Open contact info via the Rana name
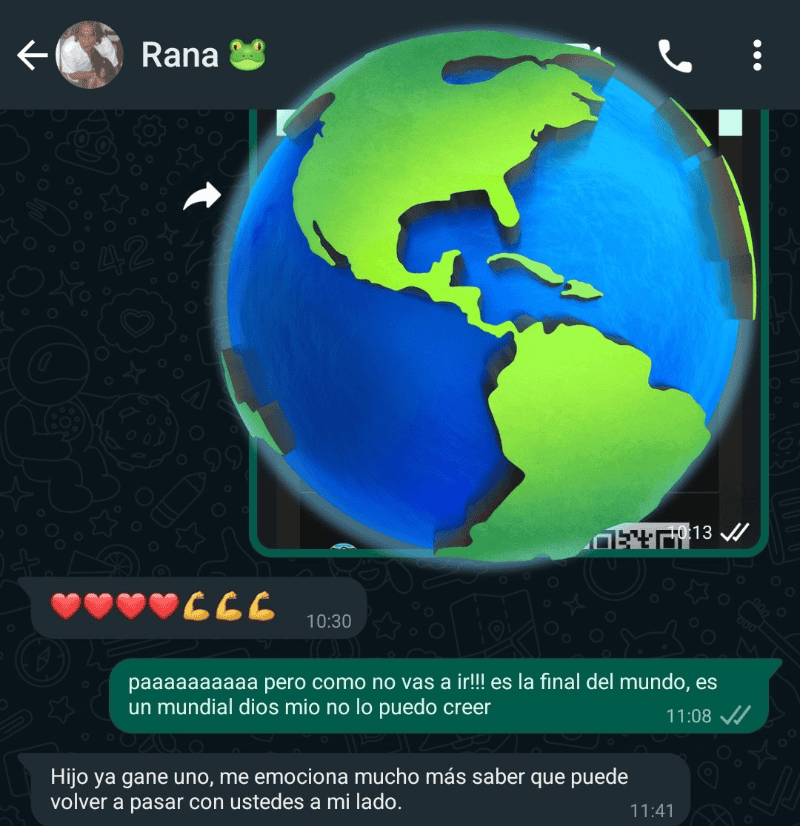800x826 pixels. click(x=180, y=55)
